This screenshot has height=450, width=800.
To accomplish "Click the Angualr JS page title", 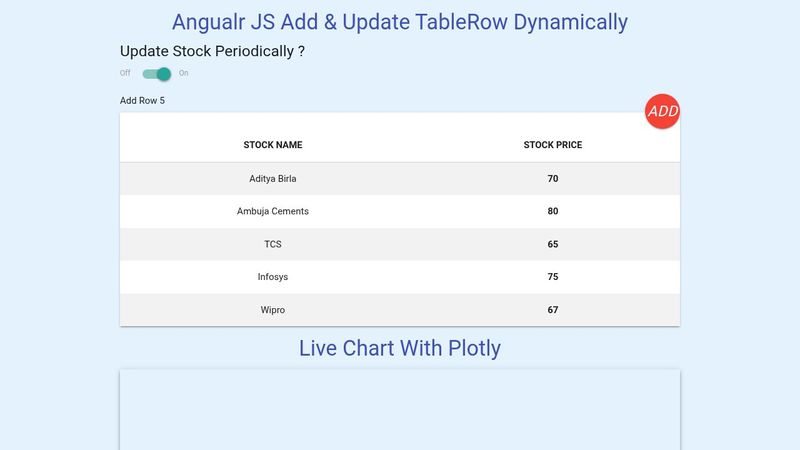I will 400,21.
